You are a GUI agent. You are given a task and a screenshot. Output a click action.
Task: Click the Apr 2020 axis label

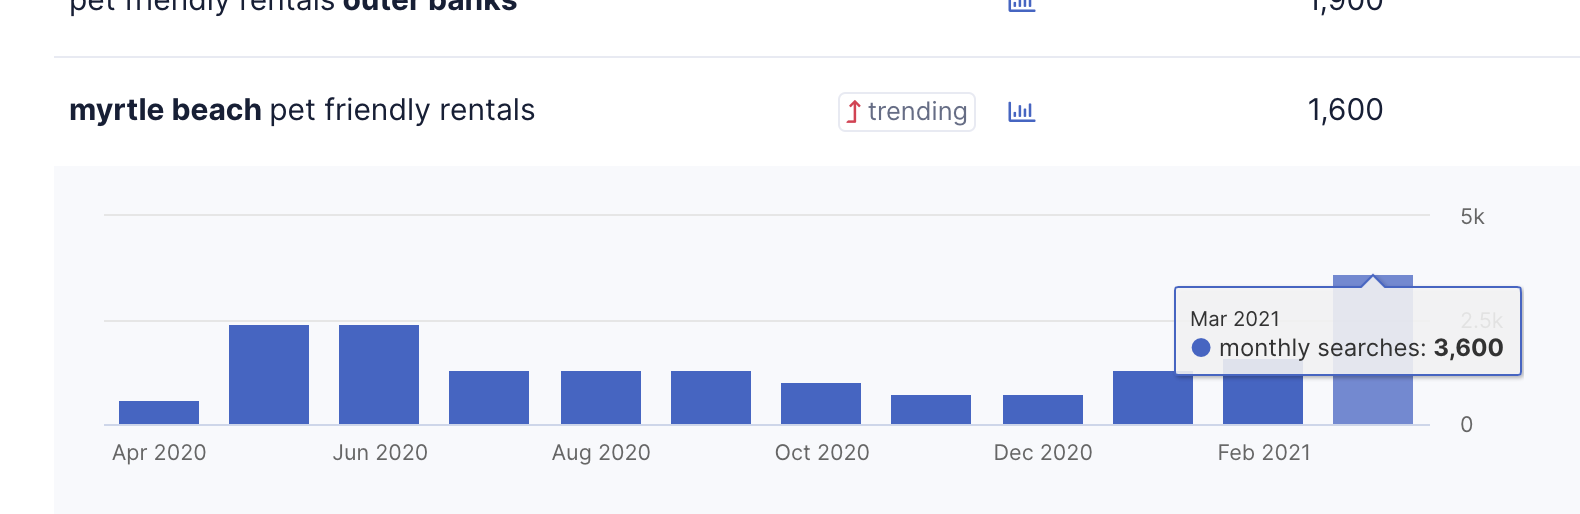(159, 453)
